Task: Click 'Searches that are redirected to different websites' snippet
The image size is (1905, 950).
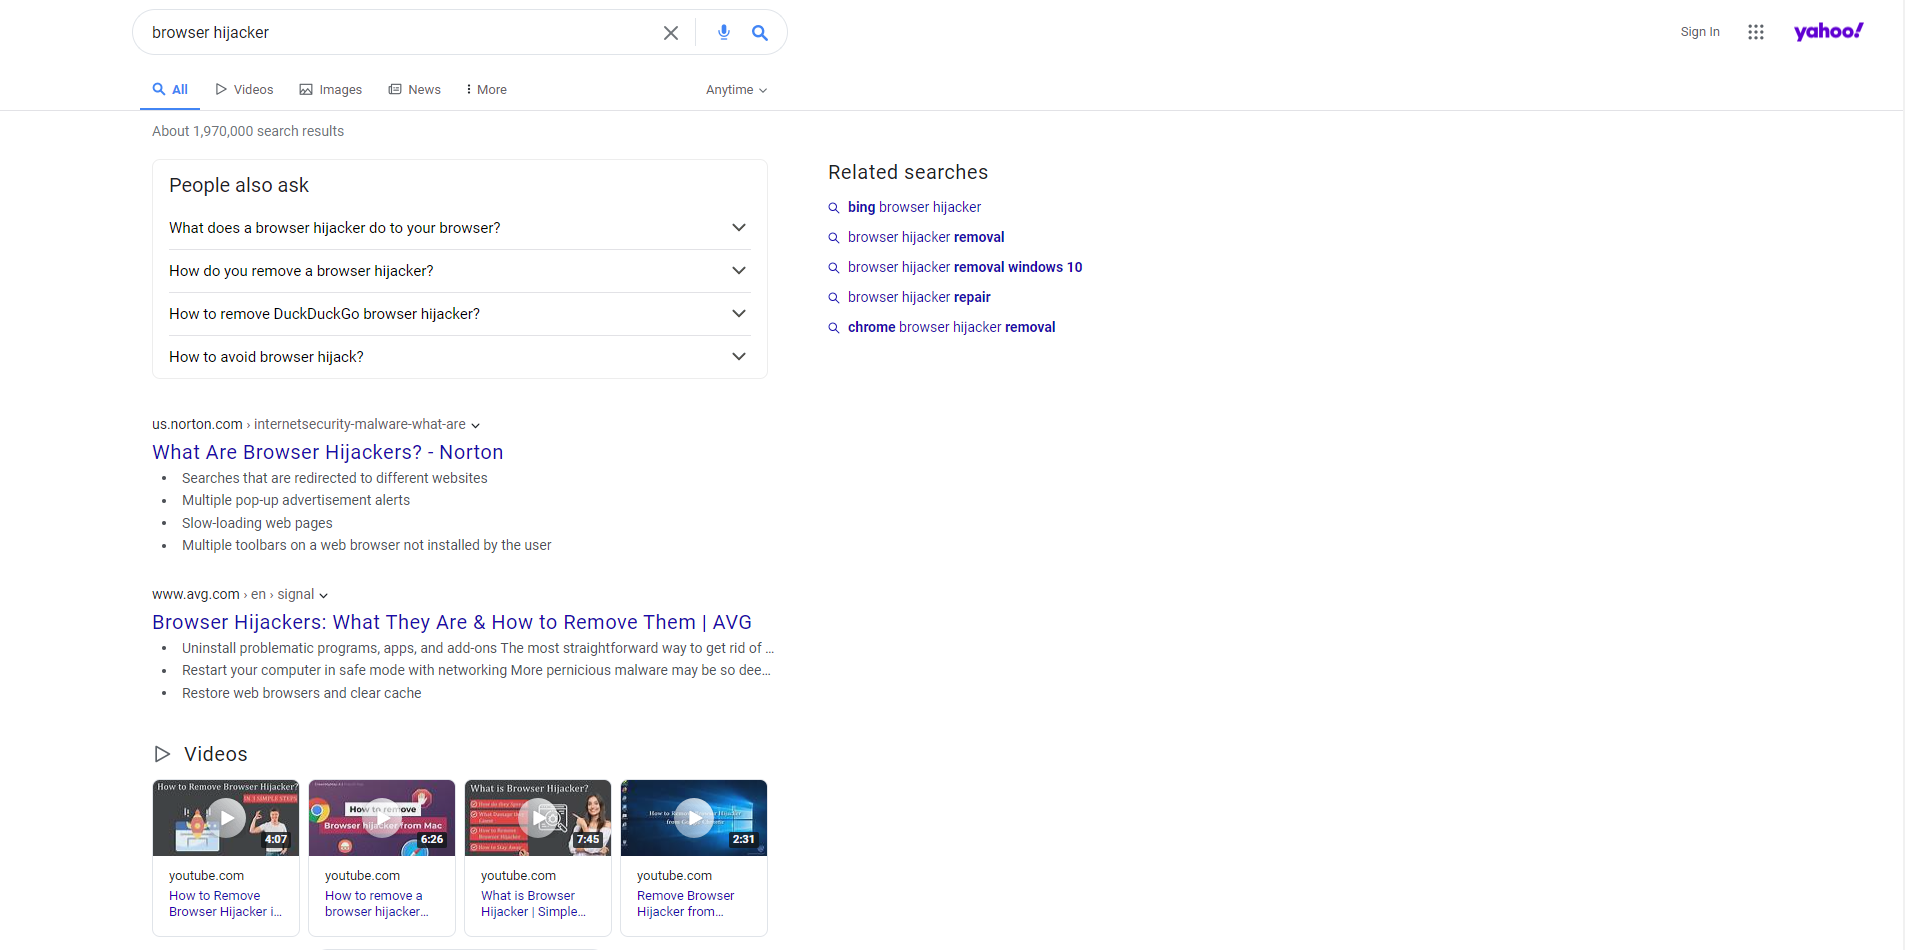Action: tap(335, 478)
